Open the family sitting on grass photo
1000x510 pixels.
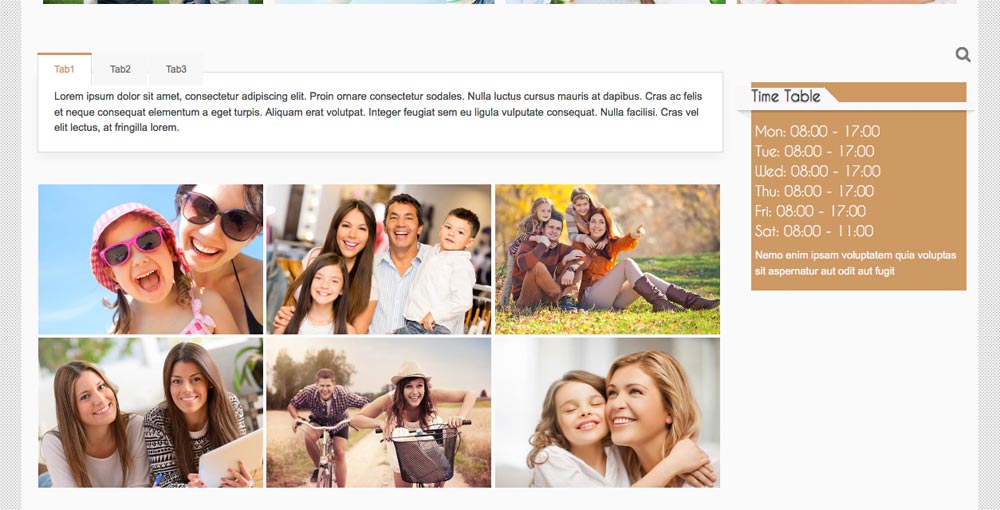(607, 259)
